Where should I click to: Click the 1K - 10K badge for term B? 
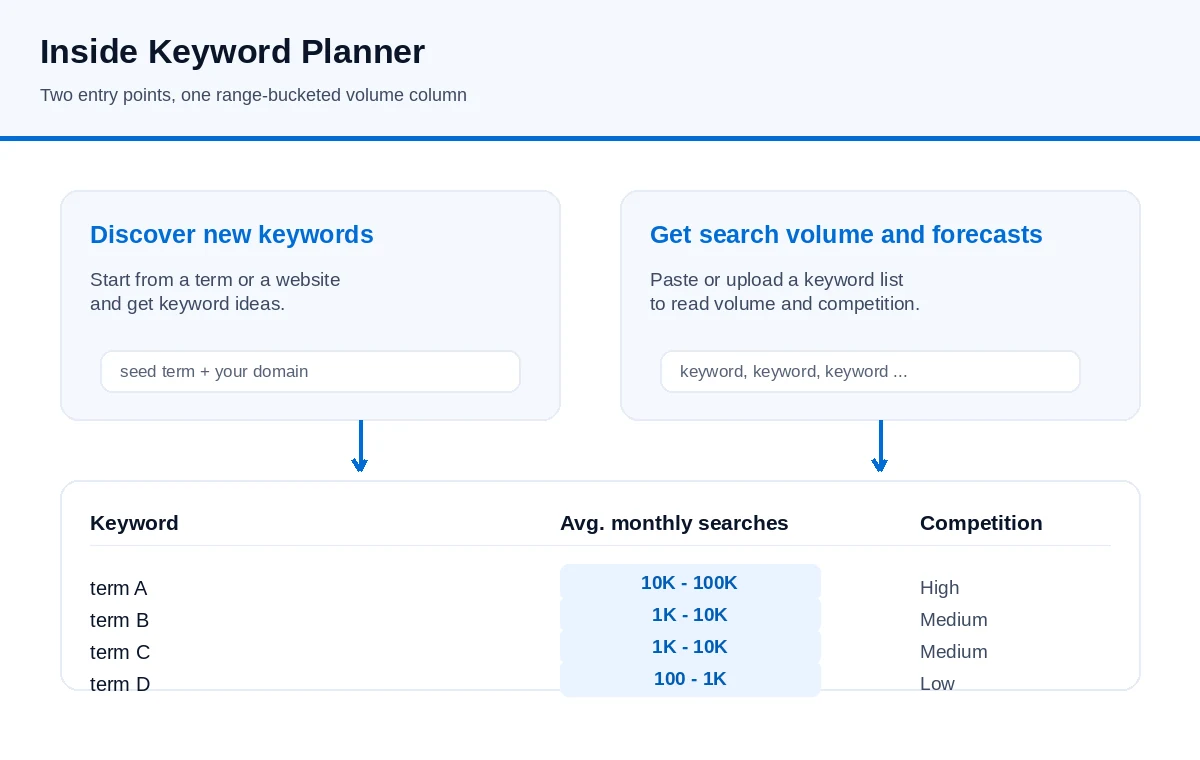(x=690, y=615)
